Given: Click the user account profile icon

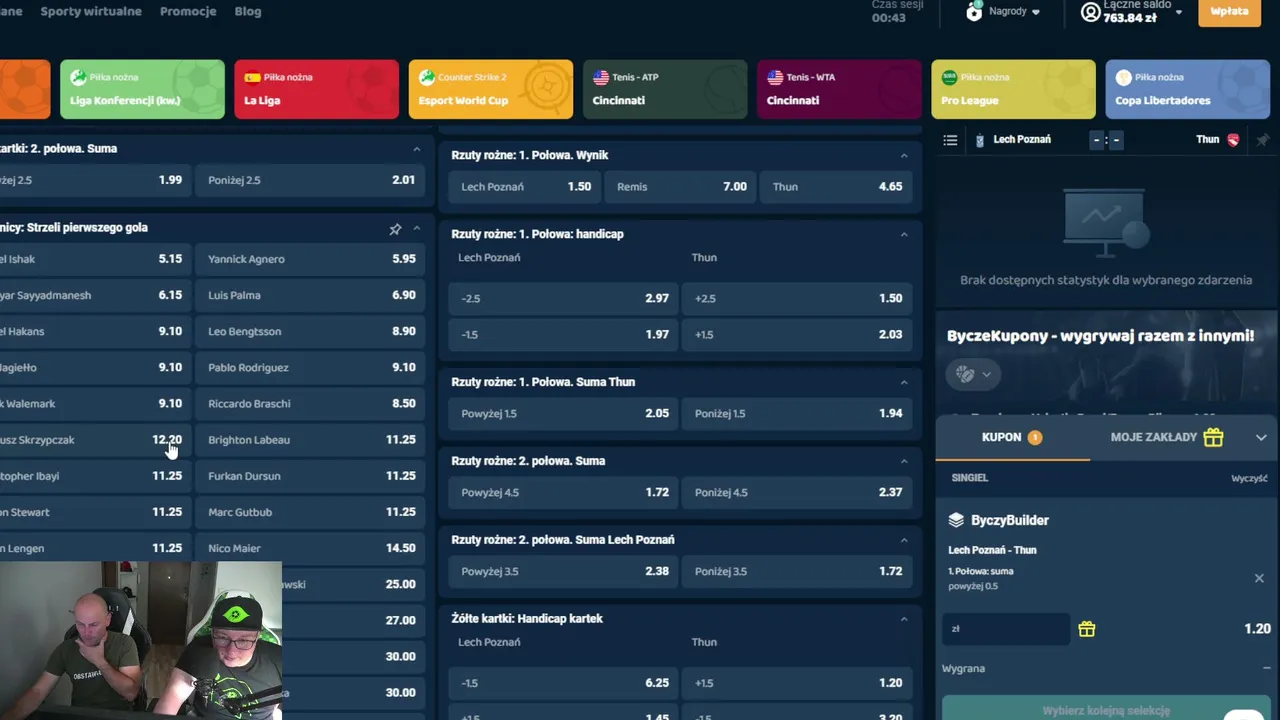Looking at the screenshot, I should pyautogui.click(x=1090, y=12).
